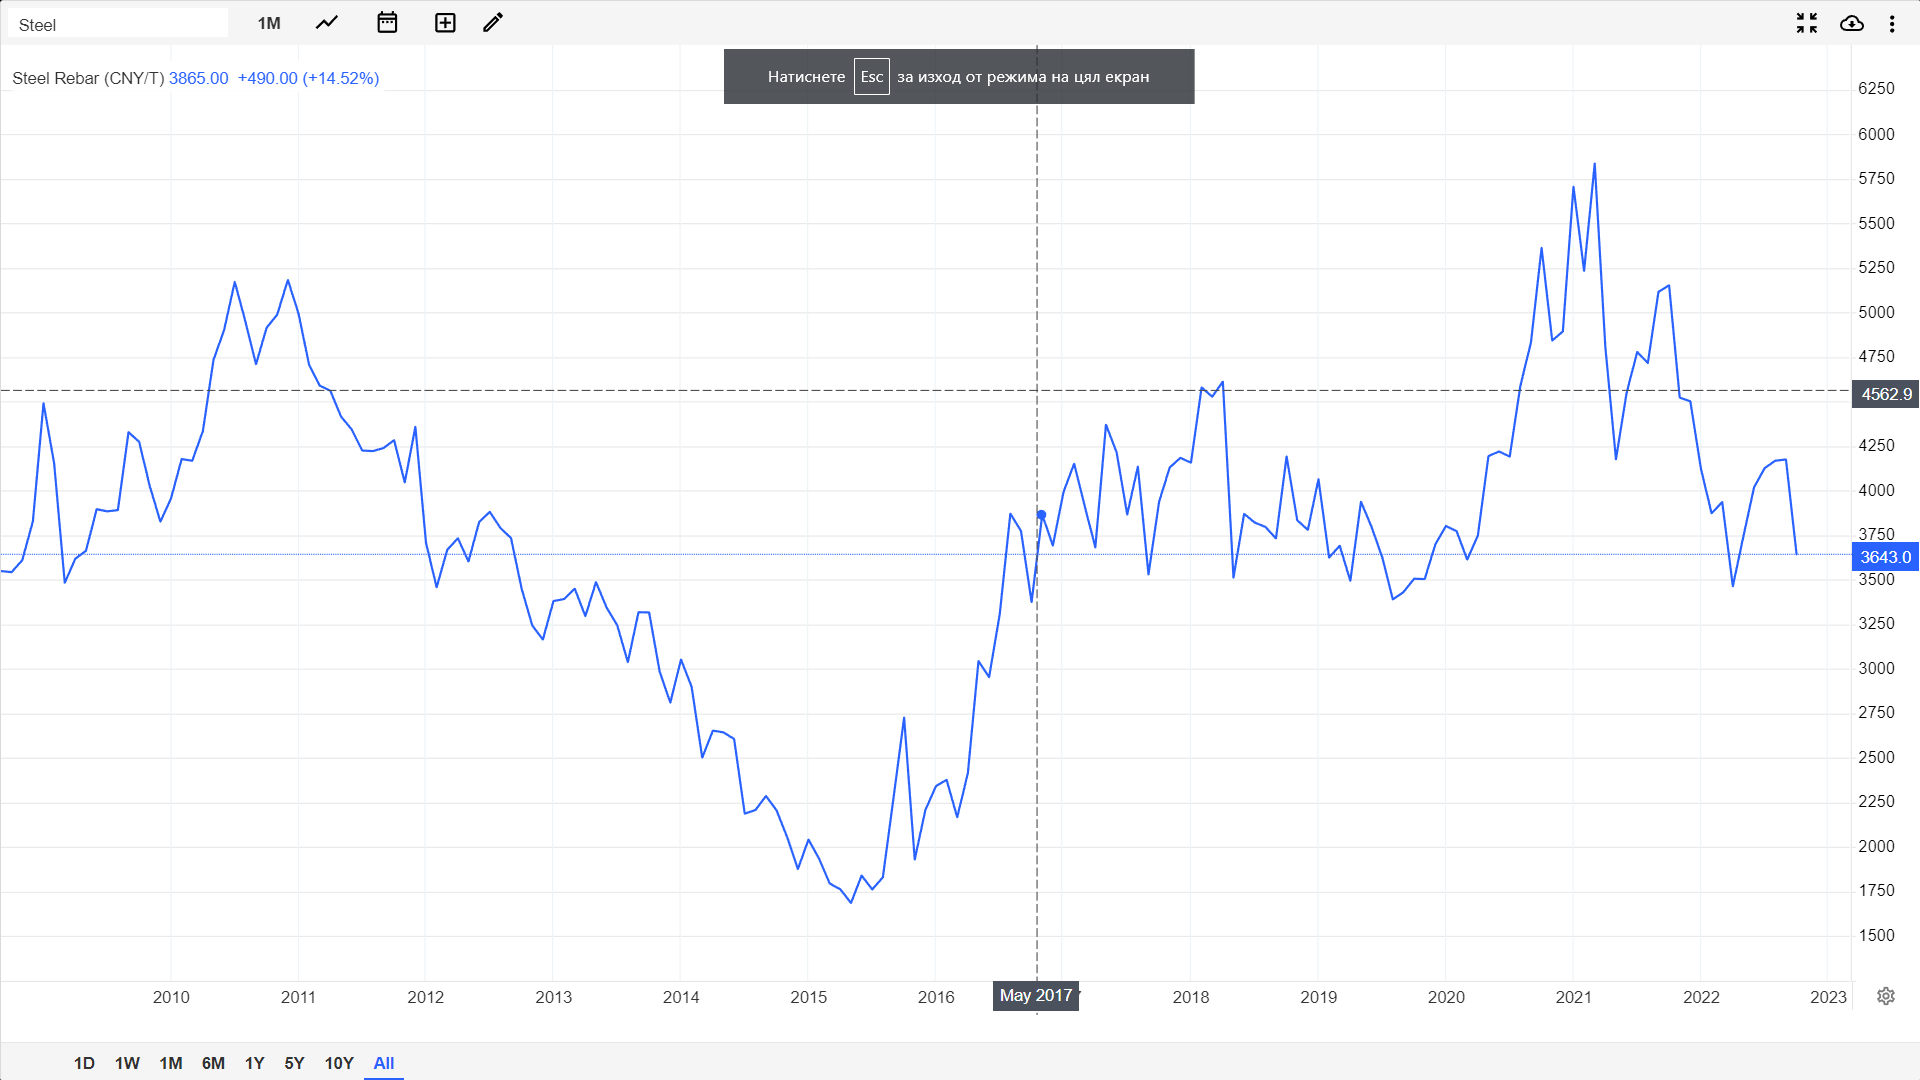
Task: Click the 3643.0 current price label
Action: 1885,557
